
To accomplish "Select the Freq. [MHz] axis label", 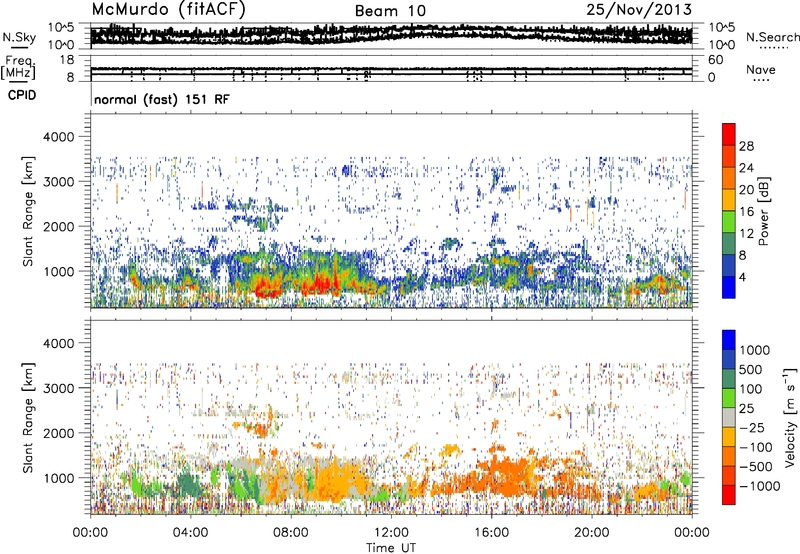I will 18,68.
